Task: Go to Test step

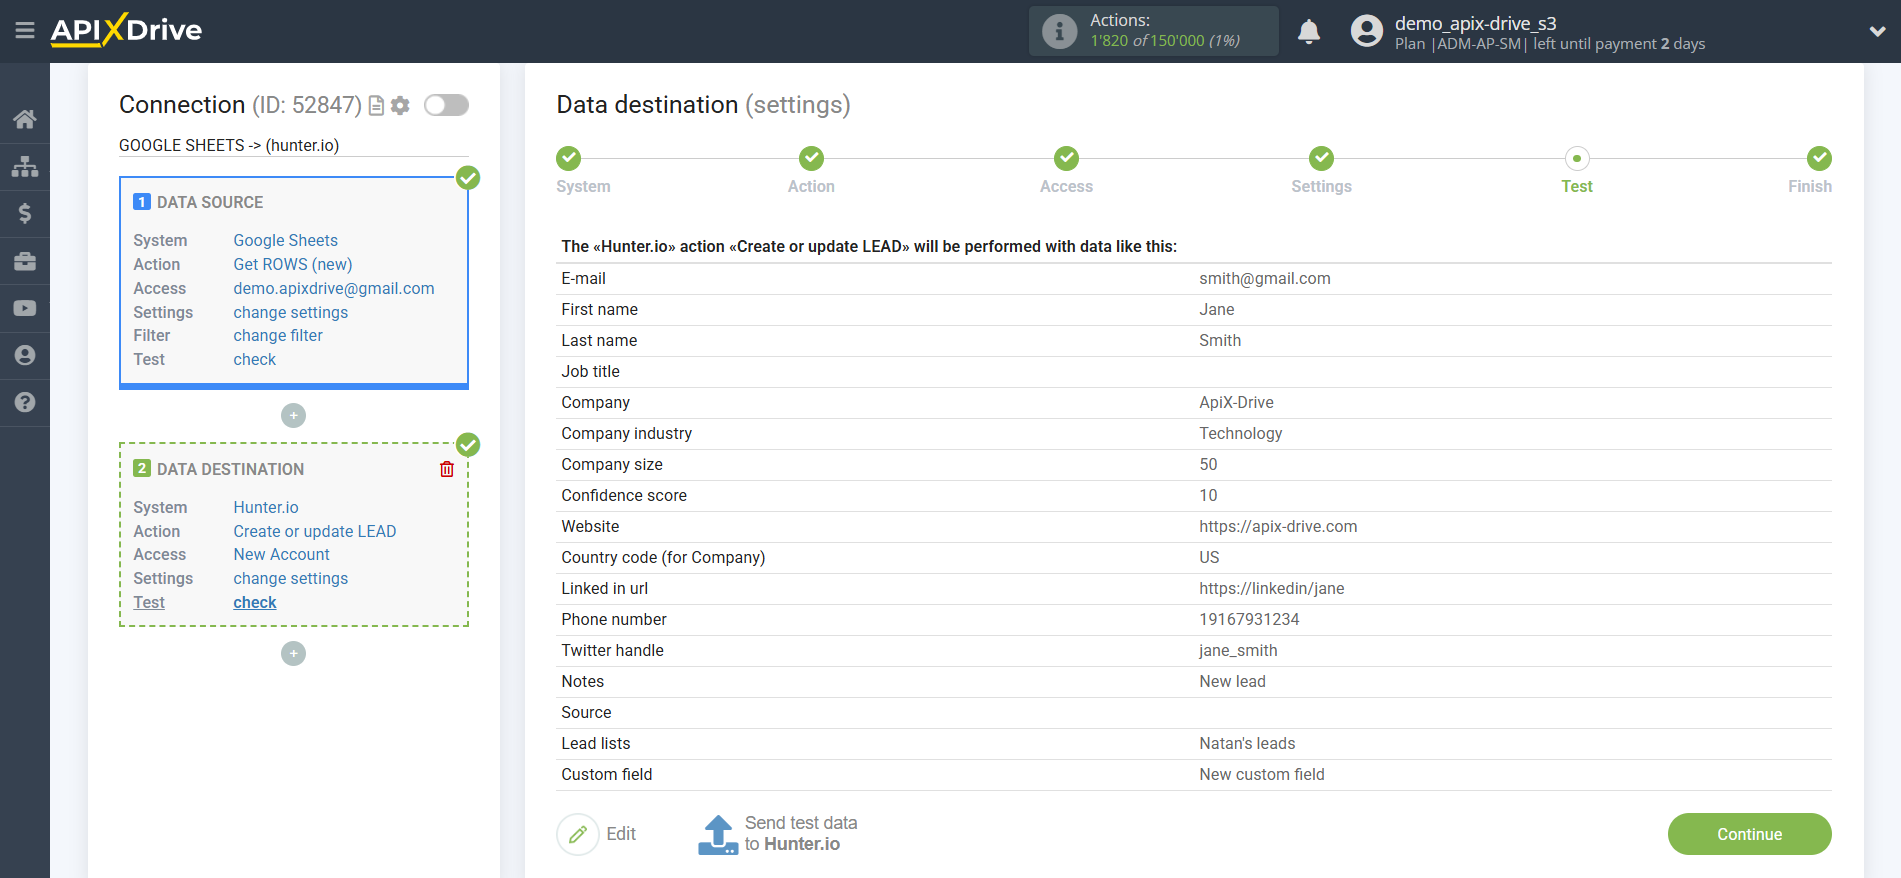Action: pos(1576,158)
